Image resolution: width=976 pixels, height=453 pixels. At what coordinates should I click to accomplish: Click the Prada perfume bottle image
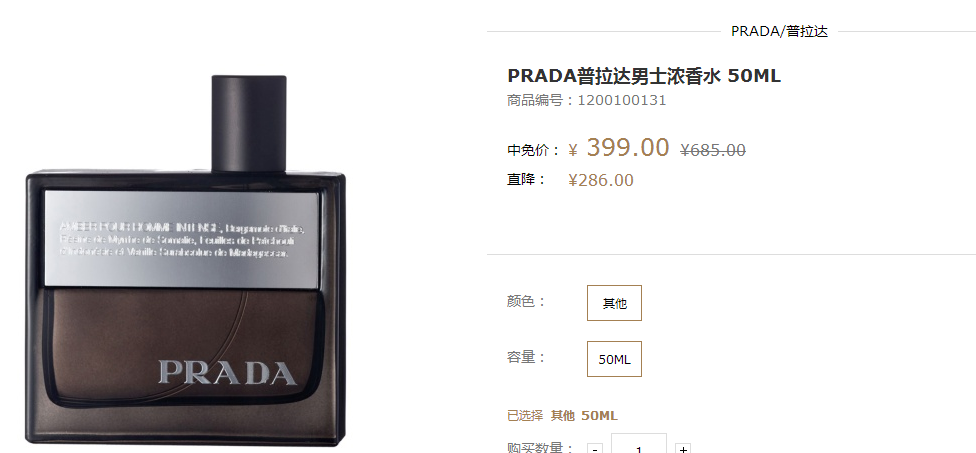(185, 260)
